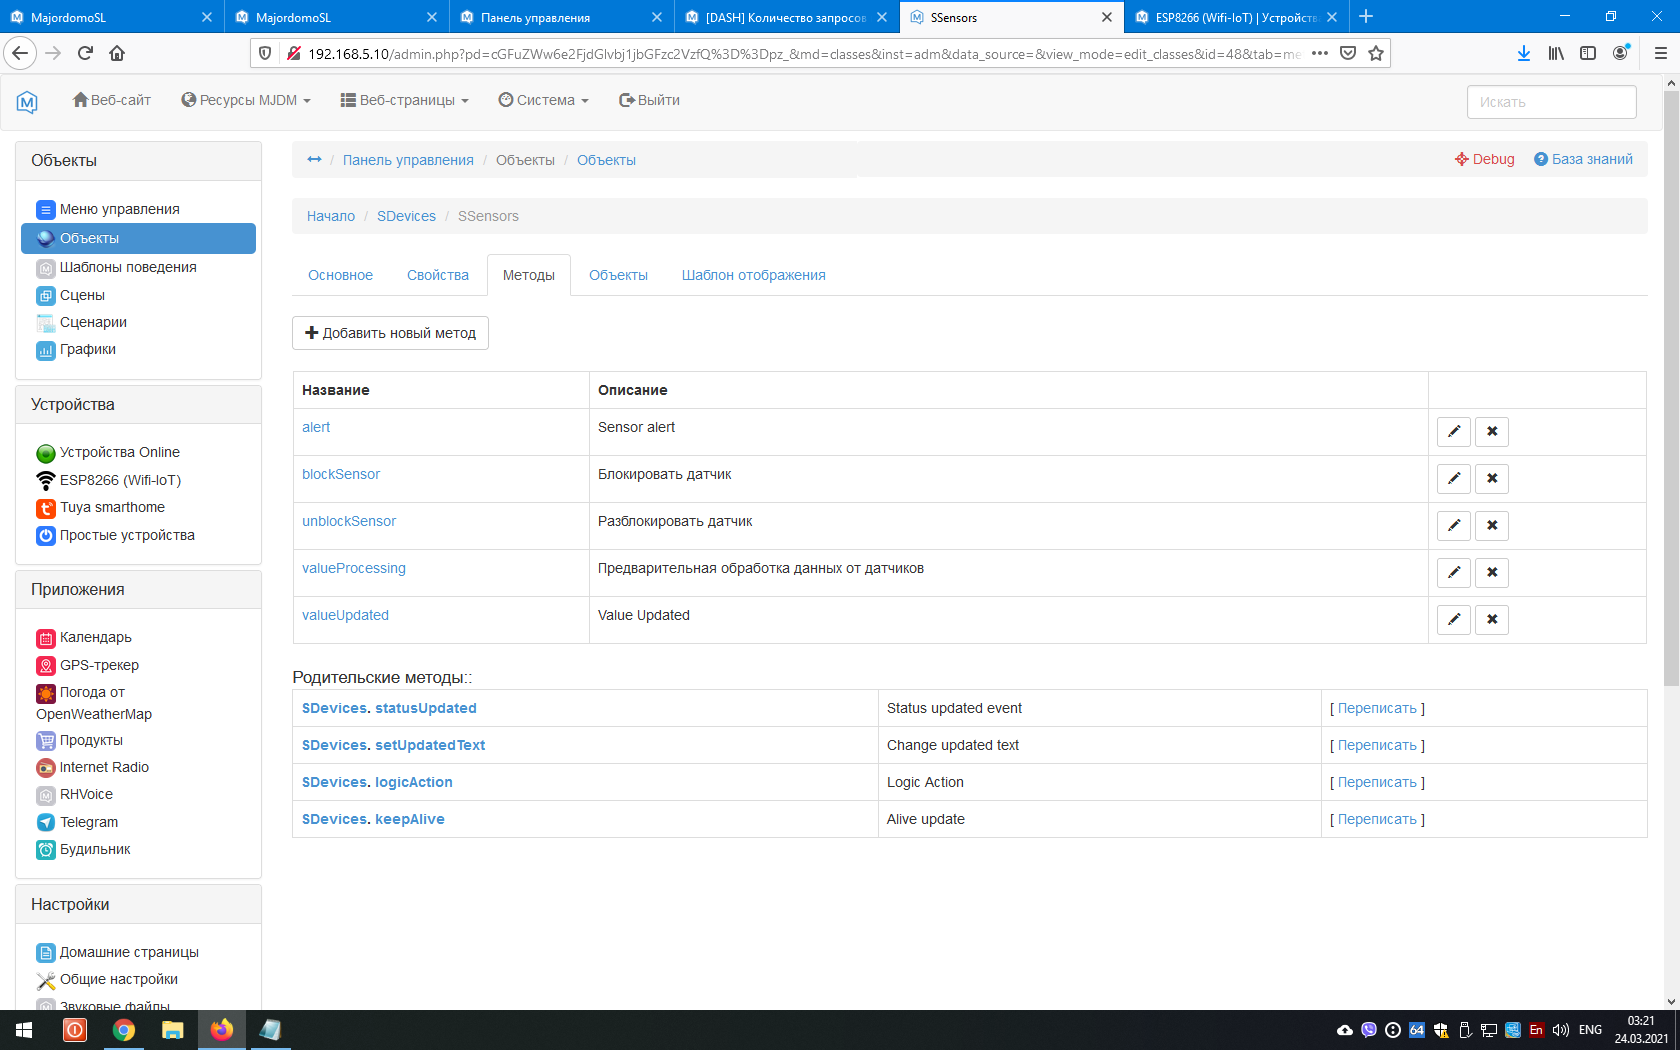
Task: Expand the Веб-страницы dropdown menu
Action: (x=405, y=100)
